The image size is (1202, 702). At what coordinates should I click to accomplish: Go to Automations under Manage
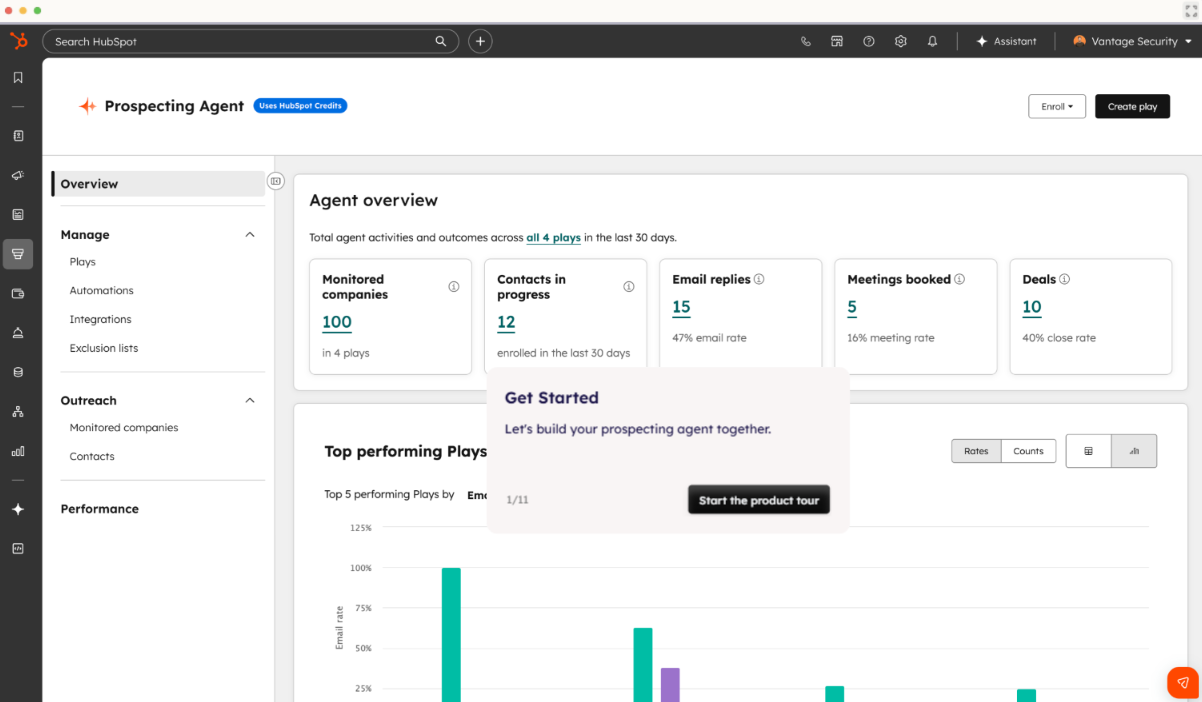coord(101,291)
